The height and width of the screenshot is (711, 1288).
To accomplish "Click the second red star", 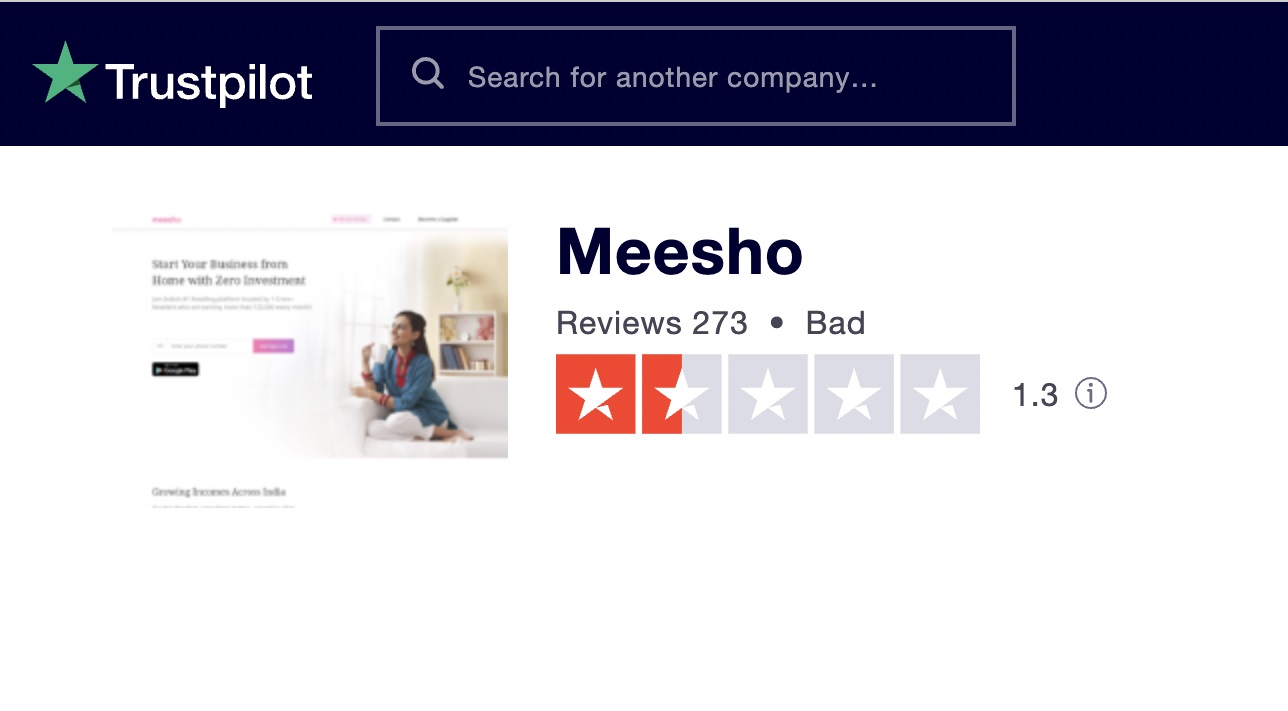I will pyautogui.click(x=681, y=393).
